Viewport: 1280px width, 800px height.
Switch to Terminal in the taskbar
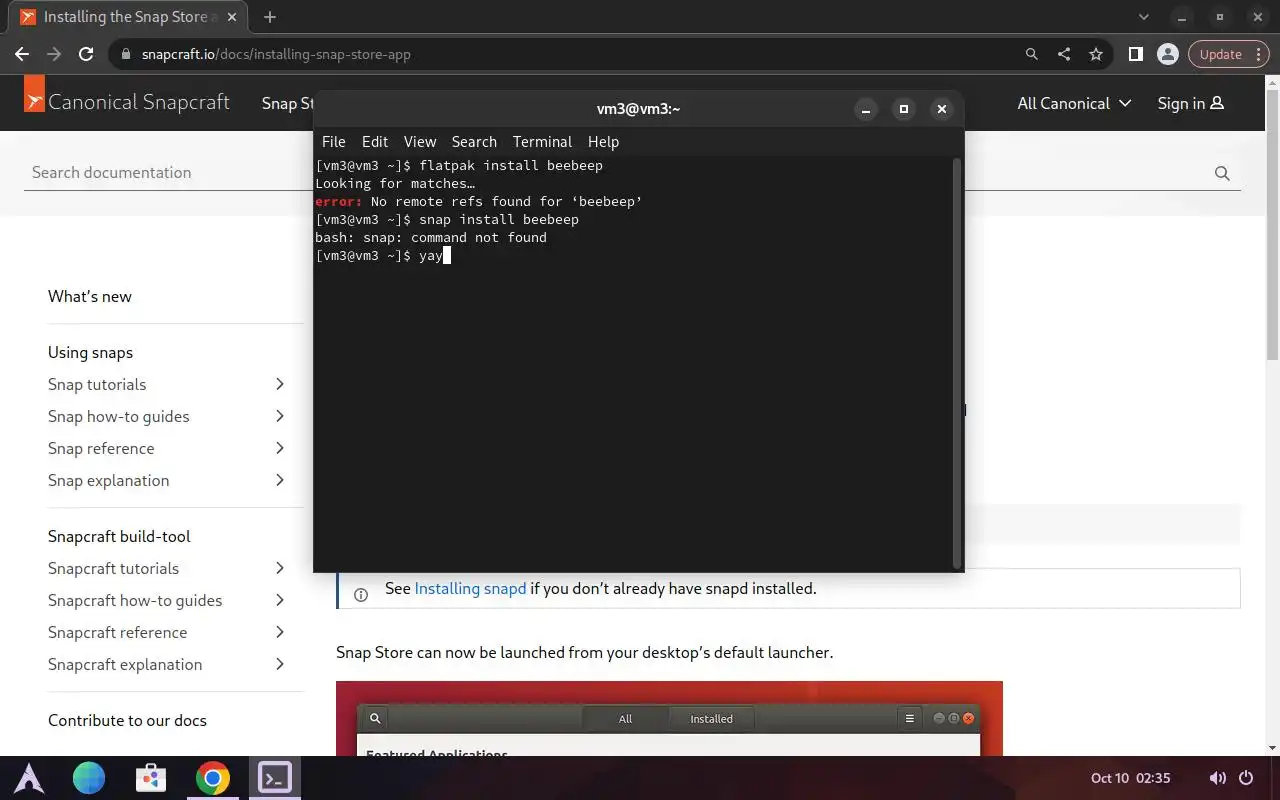pyautogui.click(x=274, y=777)
